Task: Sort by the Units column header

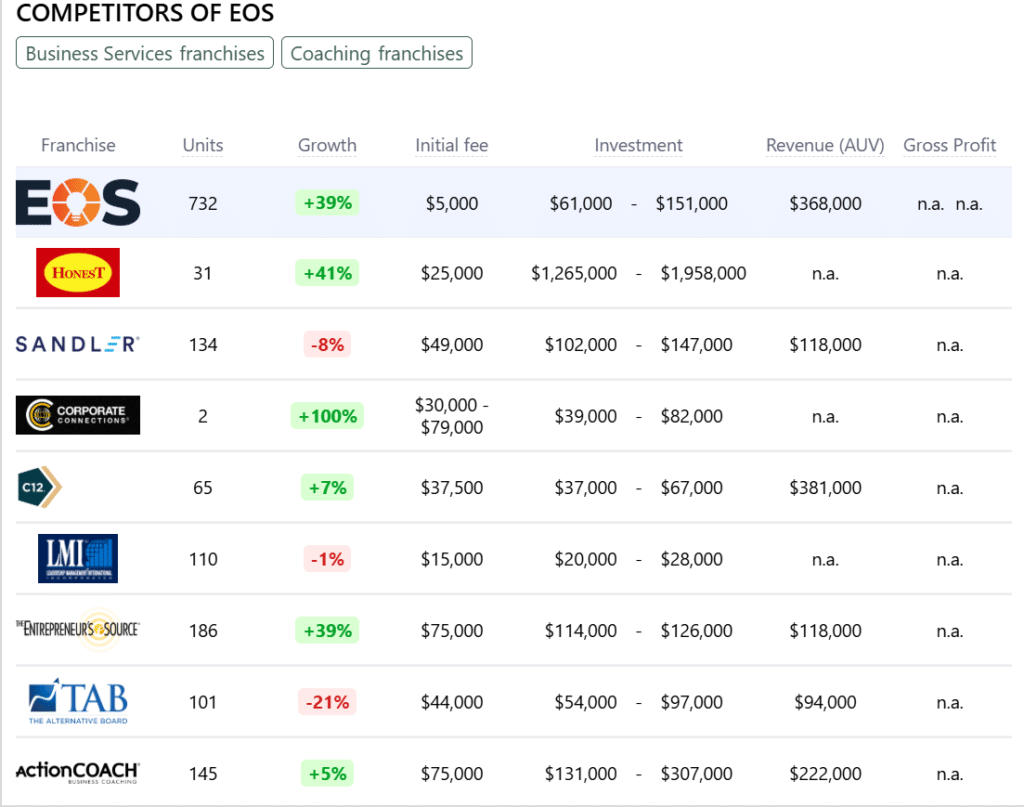Action: pyautogui.click(x=203, y=145)
